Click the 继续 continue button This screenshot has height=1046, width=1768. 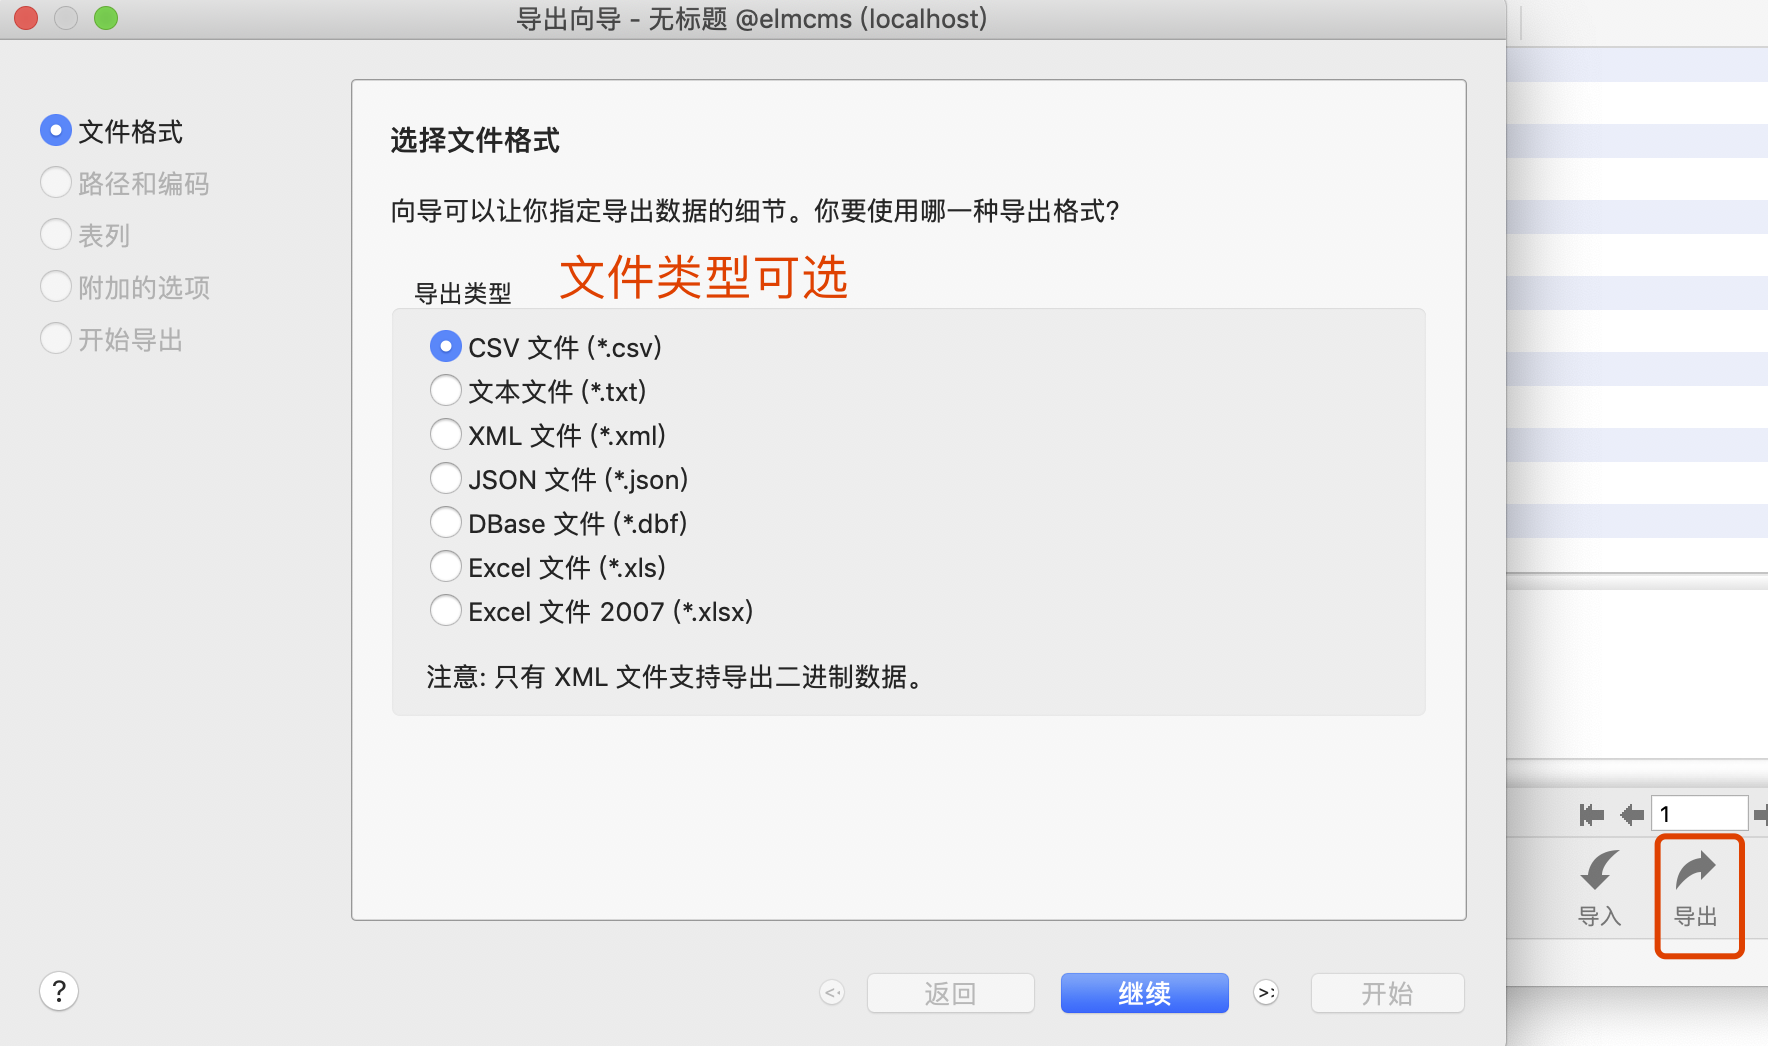[x=1144, y=993]
